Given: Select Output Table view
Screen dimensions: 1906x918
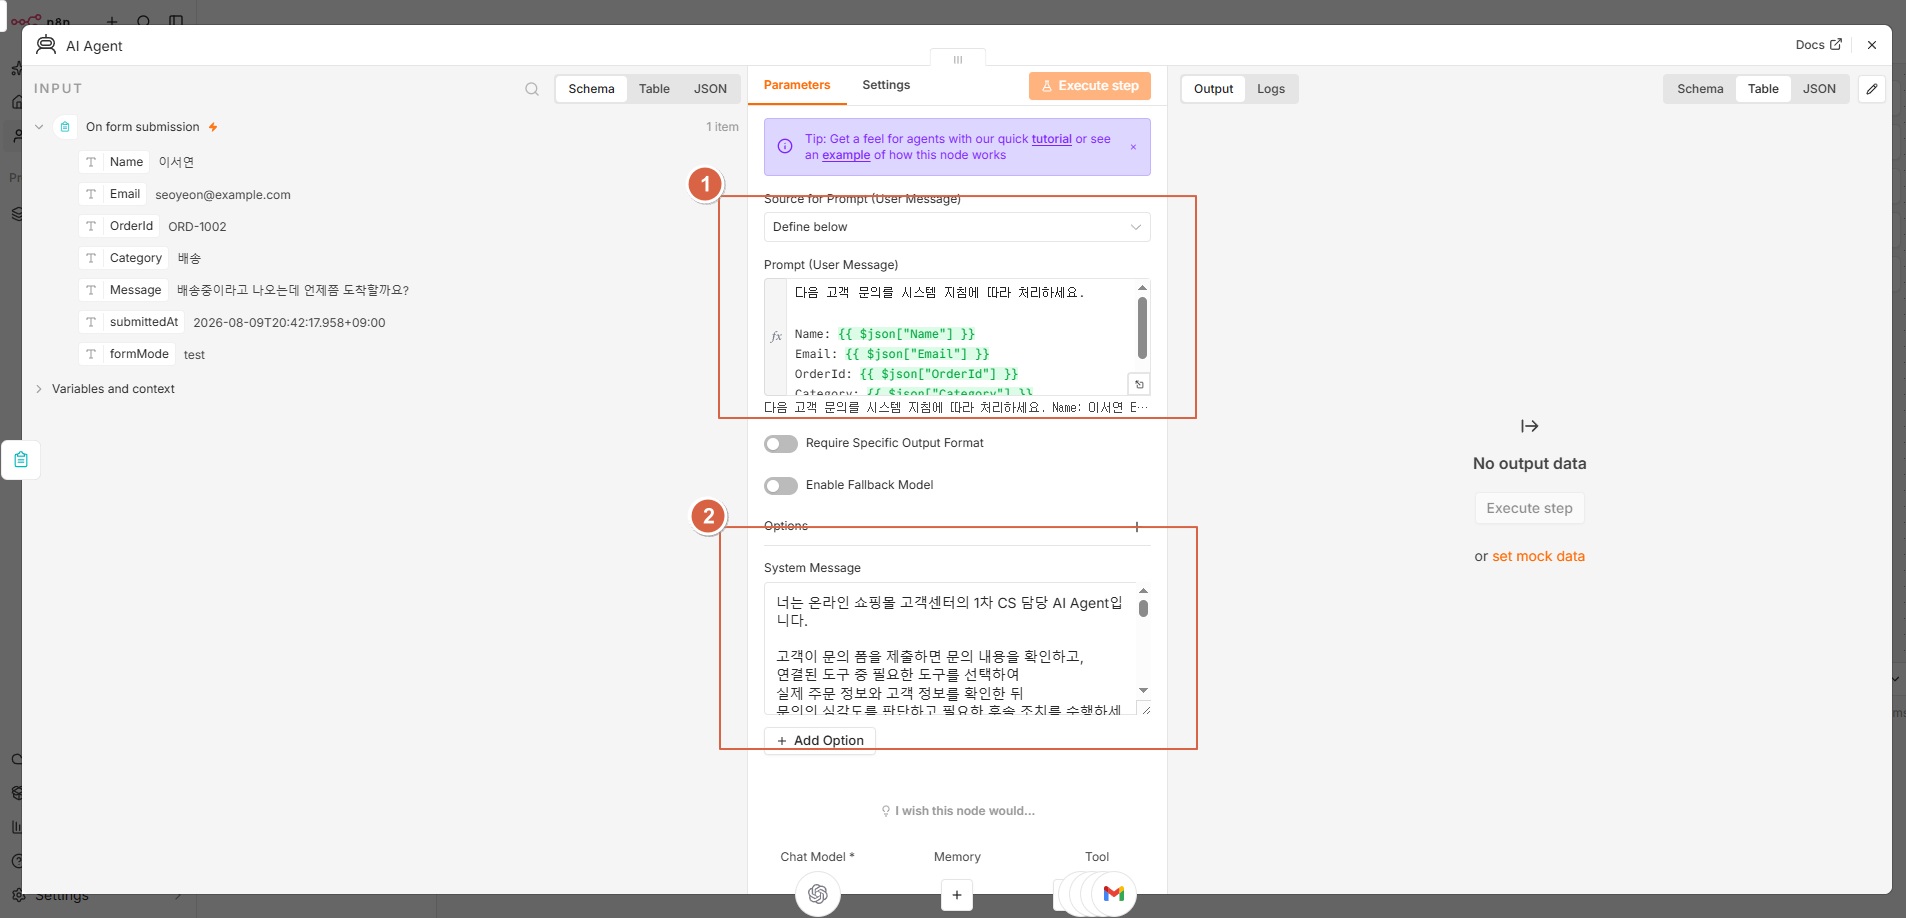Looking at the screenshot, I should tap(1763, 89).
